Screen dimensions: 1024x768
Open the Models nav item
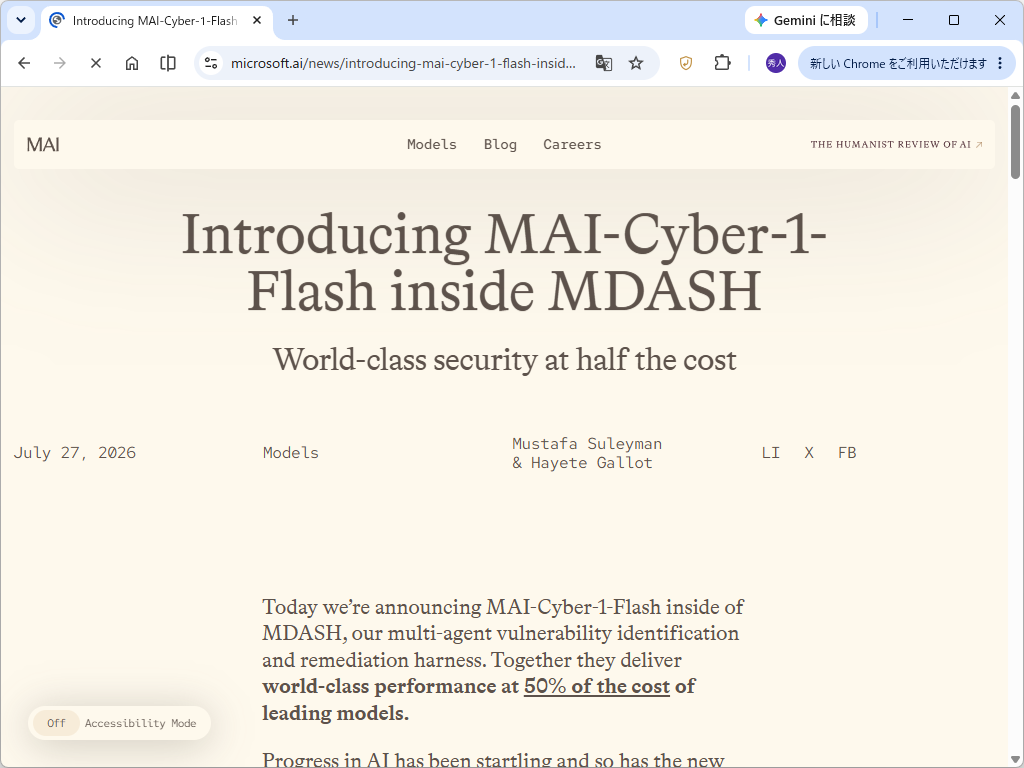(x=432, y=144)
